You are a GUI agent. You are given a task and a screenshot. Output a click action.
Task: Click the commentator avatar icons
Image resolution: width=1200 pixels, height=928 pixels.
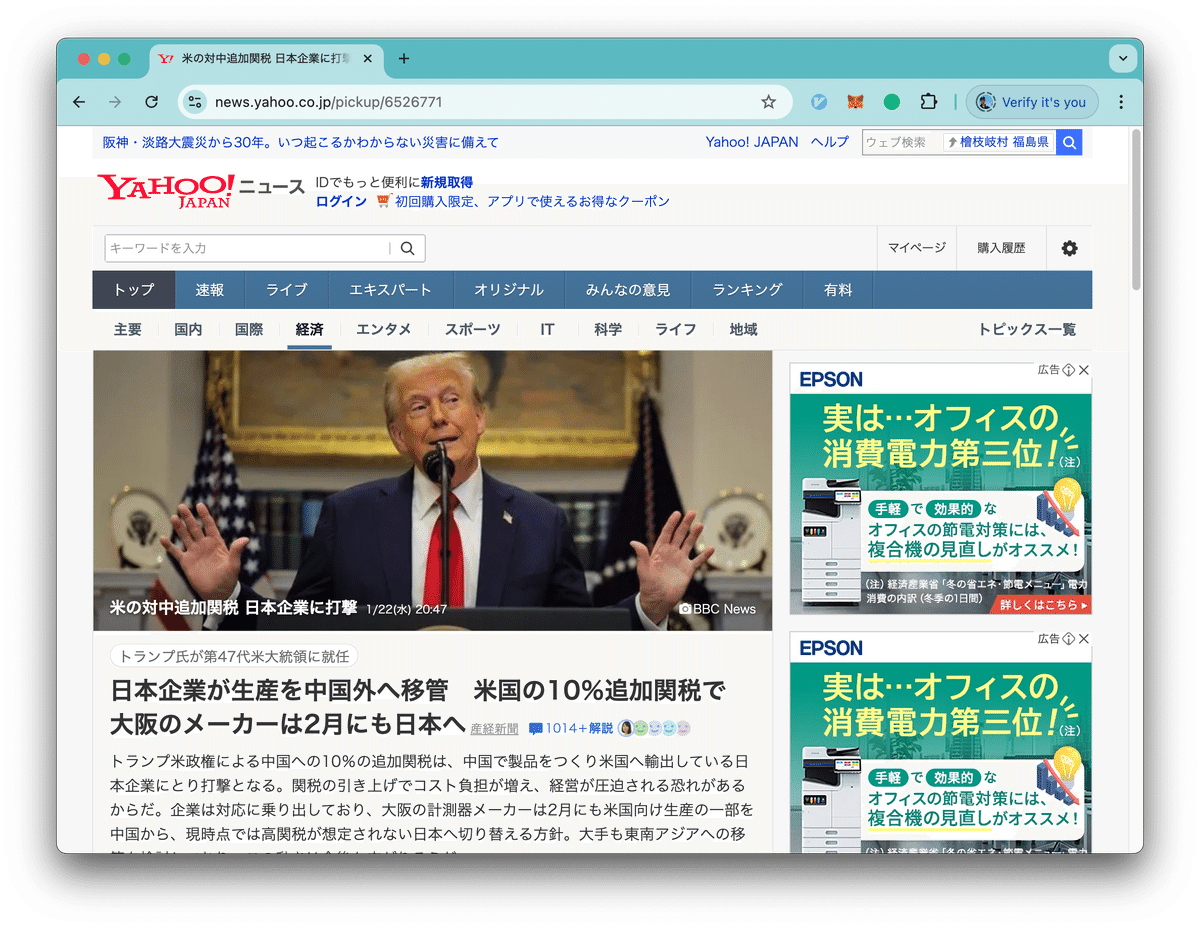coord(655,728)
